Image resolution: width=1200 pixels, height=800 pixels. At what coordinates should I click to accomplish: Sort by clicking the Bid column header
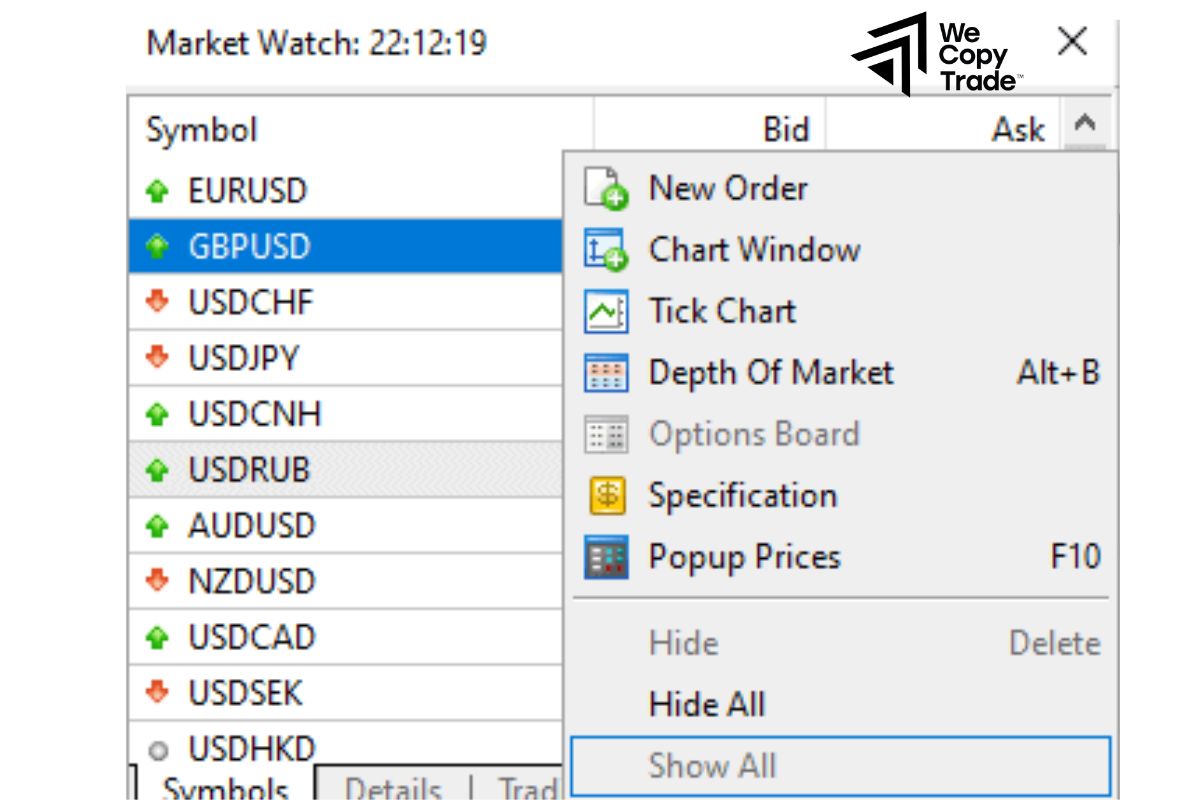coord(785,129)
